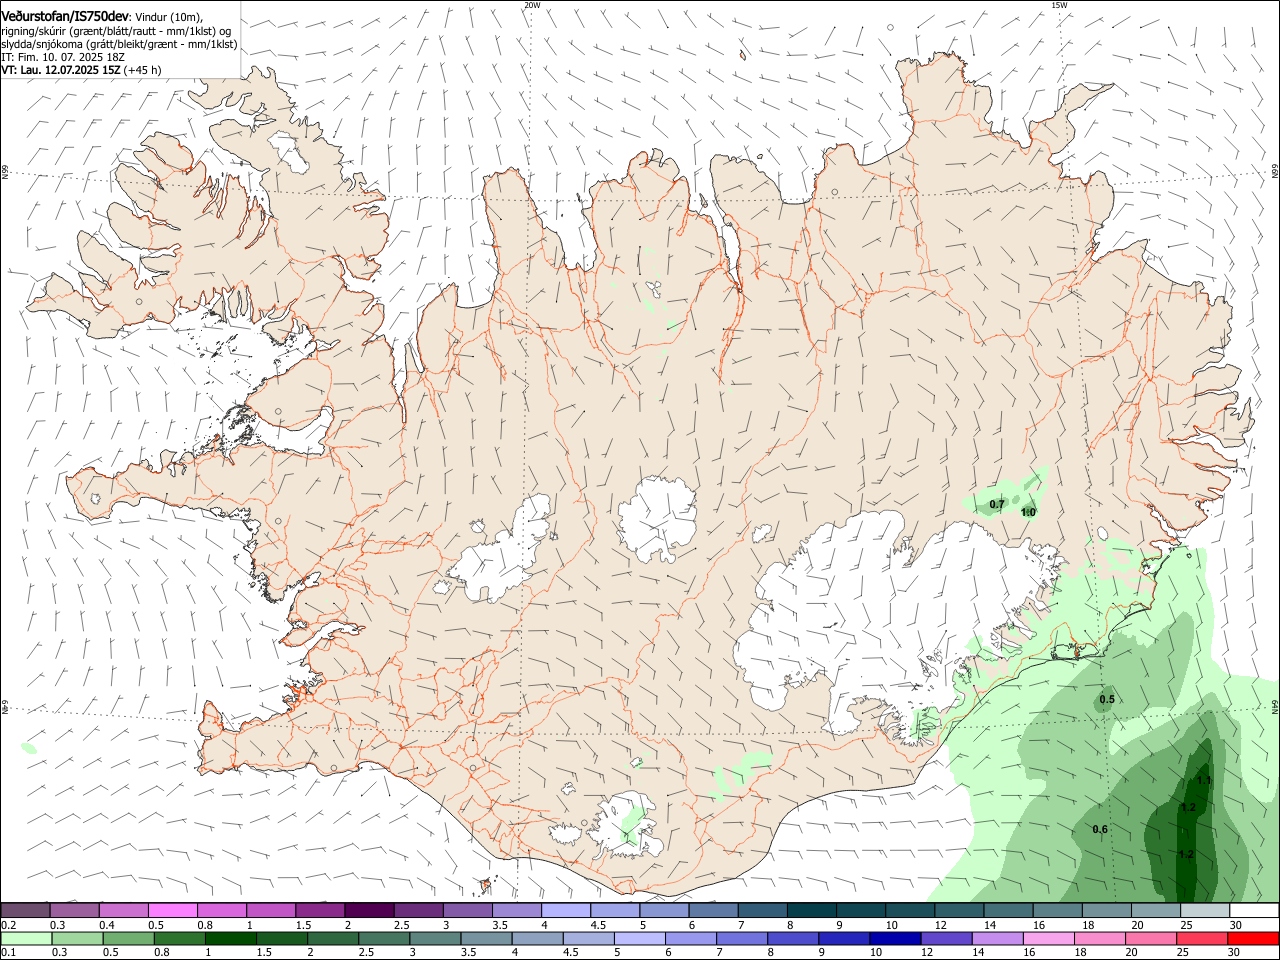
Task: Pick the light pink rain swatch between 16 and 18
Action: [1050, 939]
